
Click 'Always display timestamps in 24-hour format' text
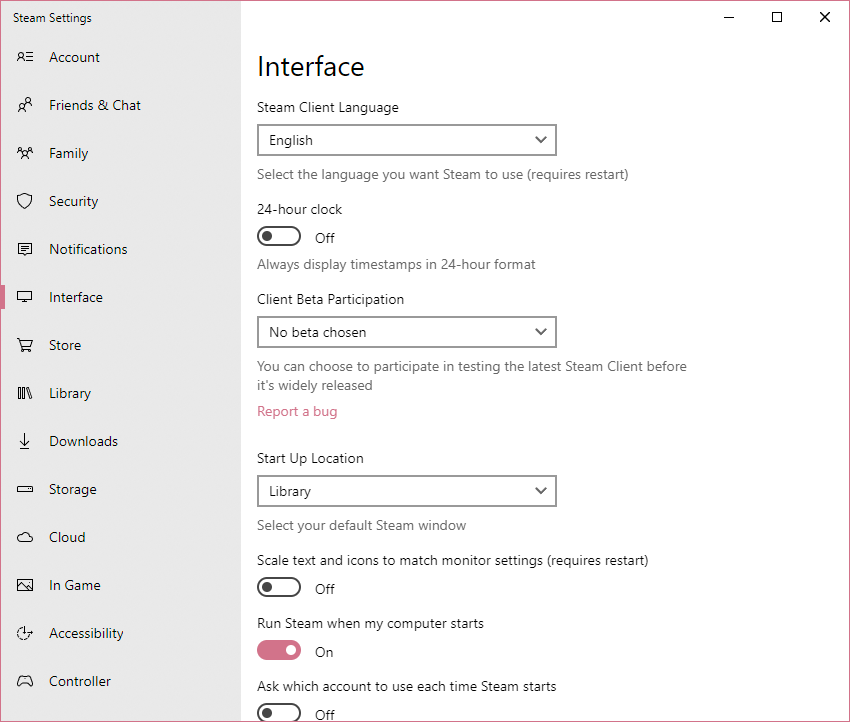pos(396,264)
